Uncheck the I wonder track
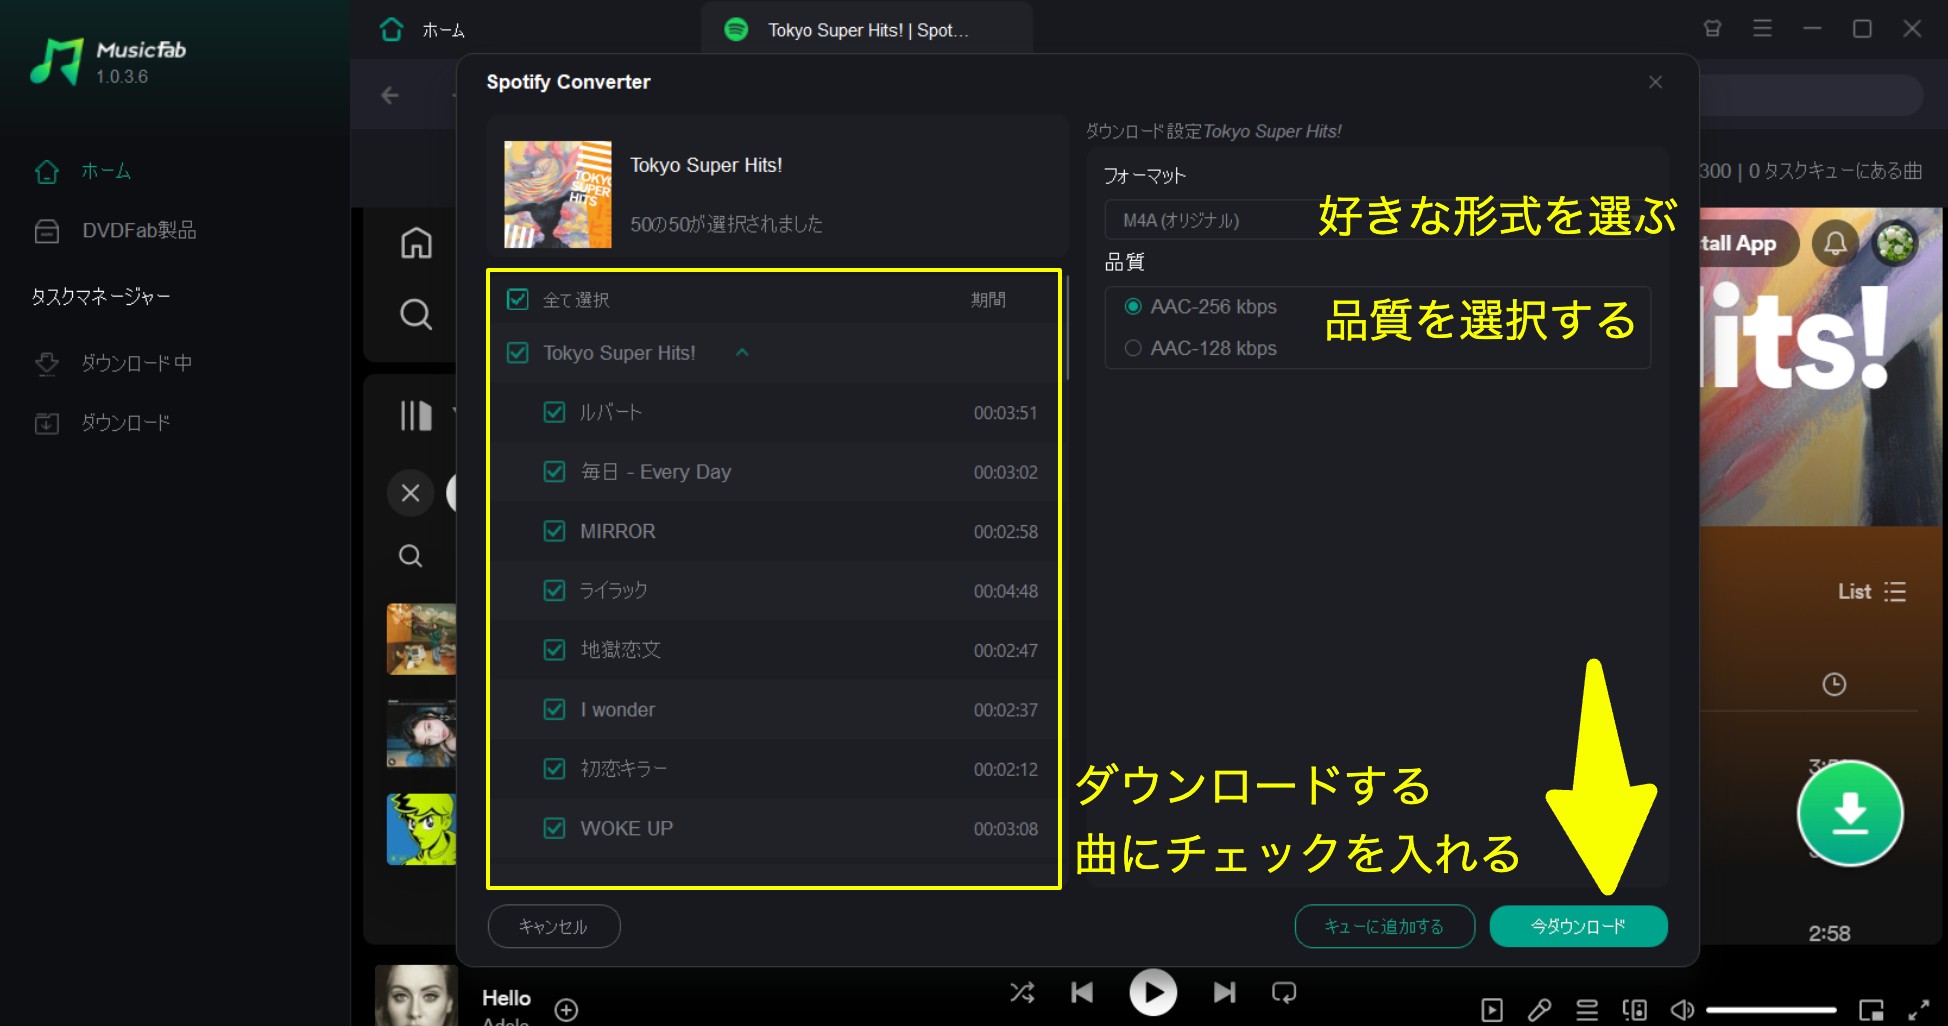The height and width of the screenshot is (1026, 1948). [x=554, y=709]
